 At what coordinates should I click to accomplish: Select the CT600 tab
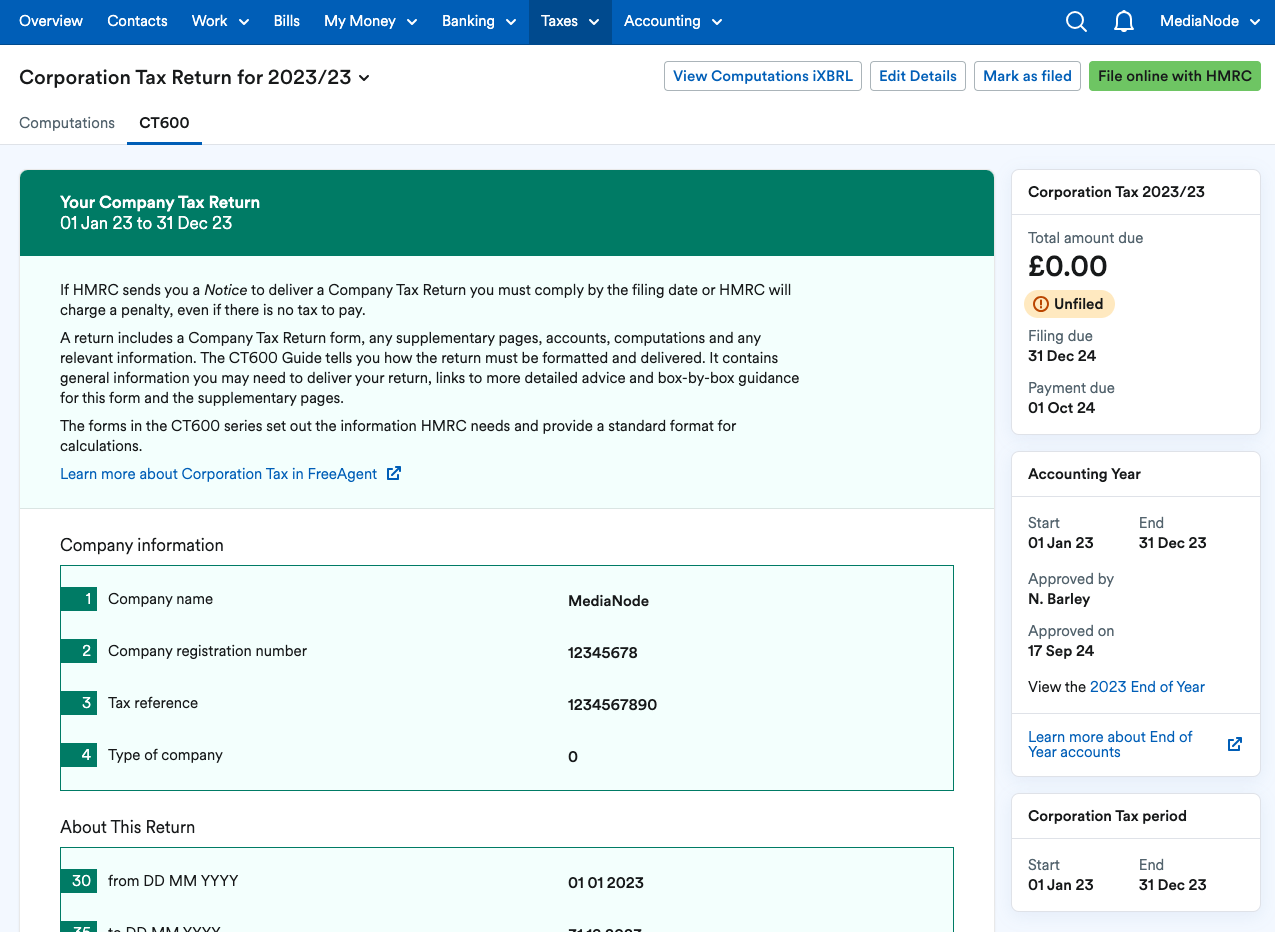[x=164, y=123]
